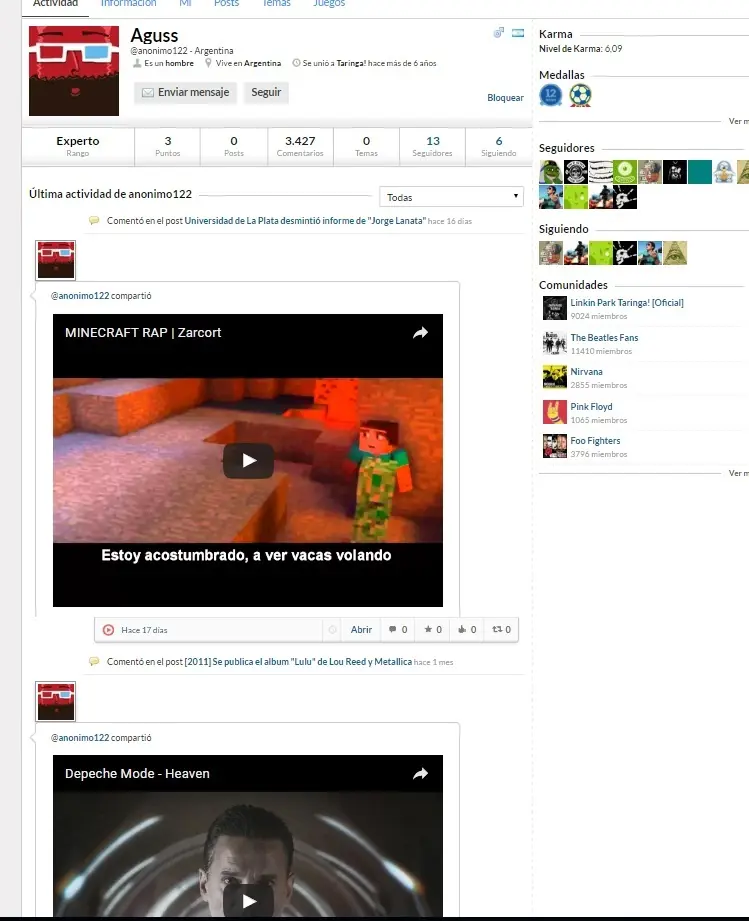Click the 3.427 Comentarios stat
The width and height of the screenshot is (749, 921).
[x=300, y=146]
